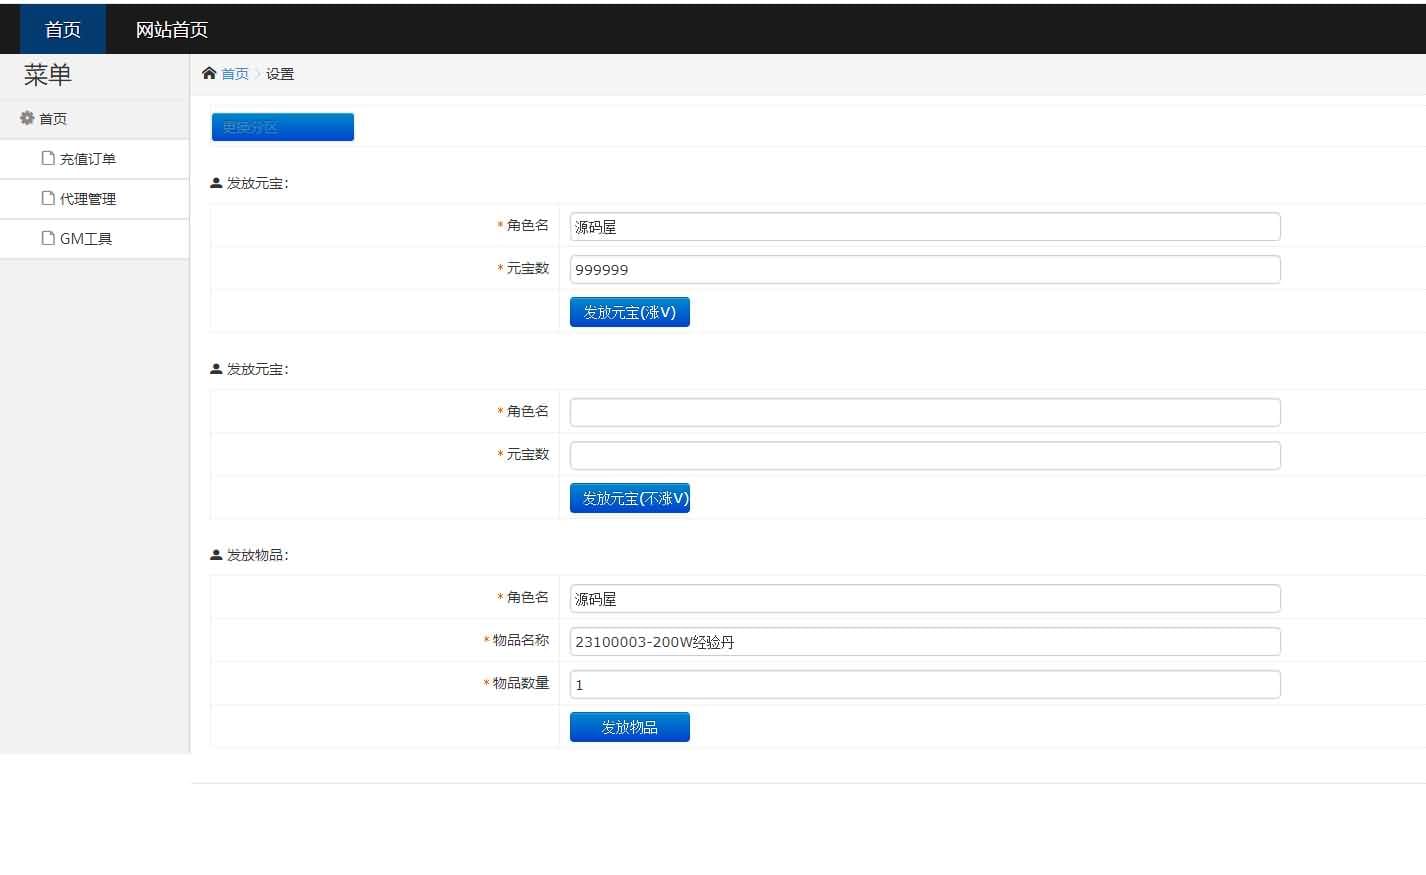This screenshot has width=1426, height=875.
Task: Click the empty 角色名 input field
Action: coord(924,412)
